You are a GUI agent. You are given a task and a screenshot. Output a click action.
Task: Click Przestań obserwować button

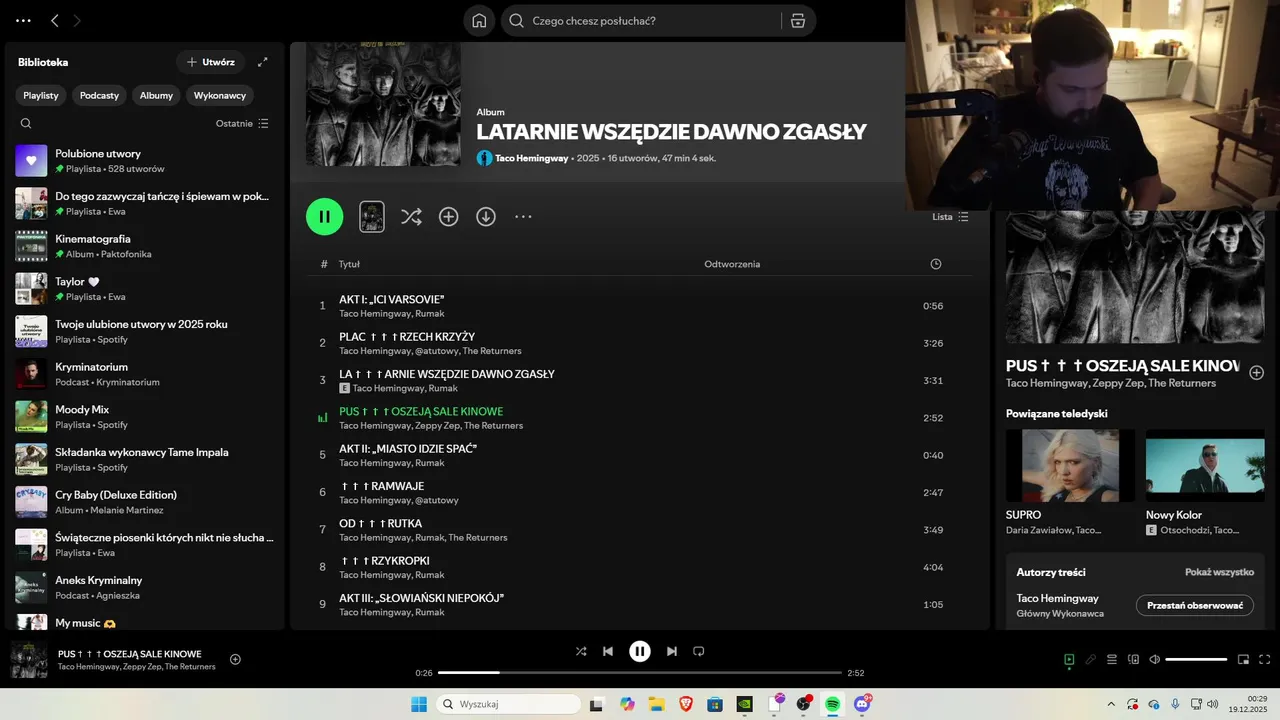tap(1195, 605)
